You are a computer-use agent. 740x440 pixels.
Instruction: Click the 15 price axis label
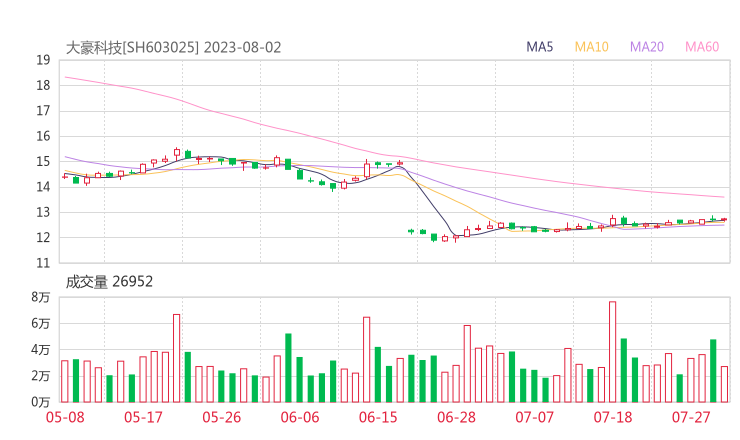pos(43,162)
